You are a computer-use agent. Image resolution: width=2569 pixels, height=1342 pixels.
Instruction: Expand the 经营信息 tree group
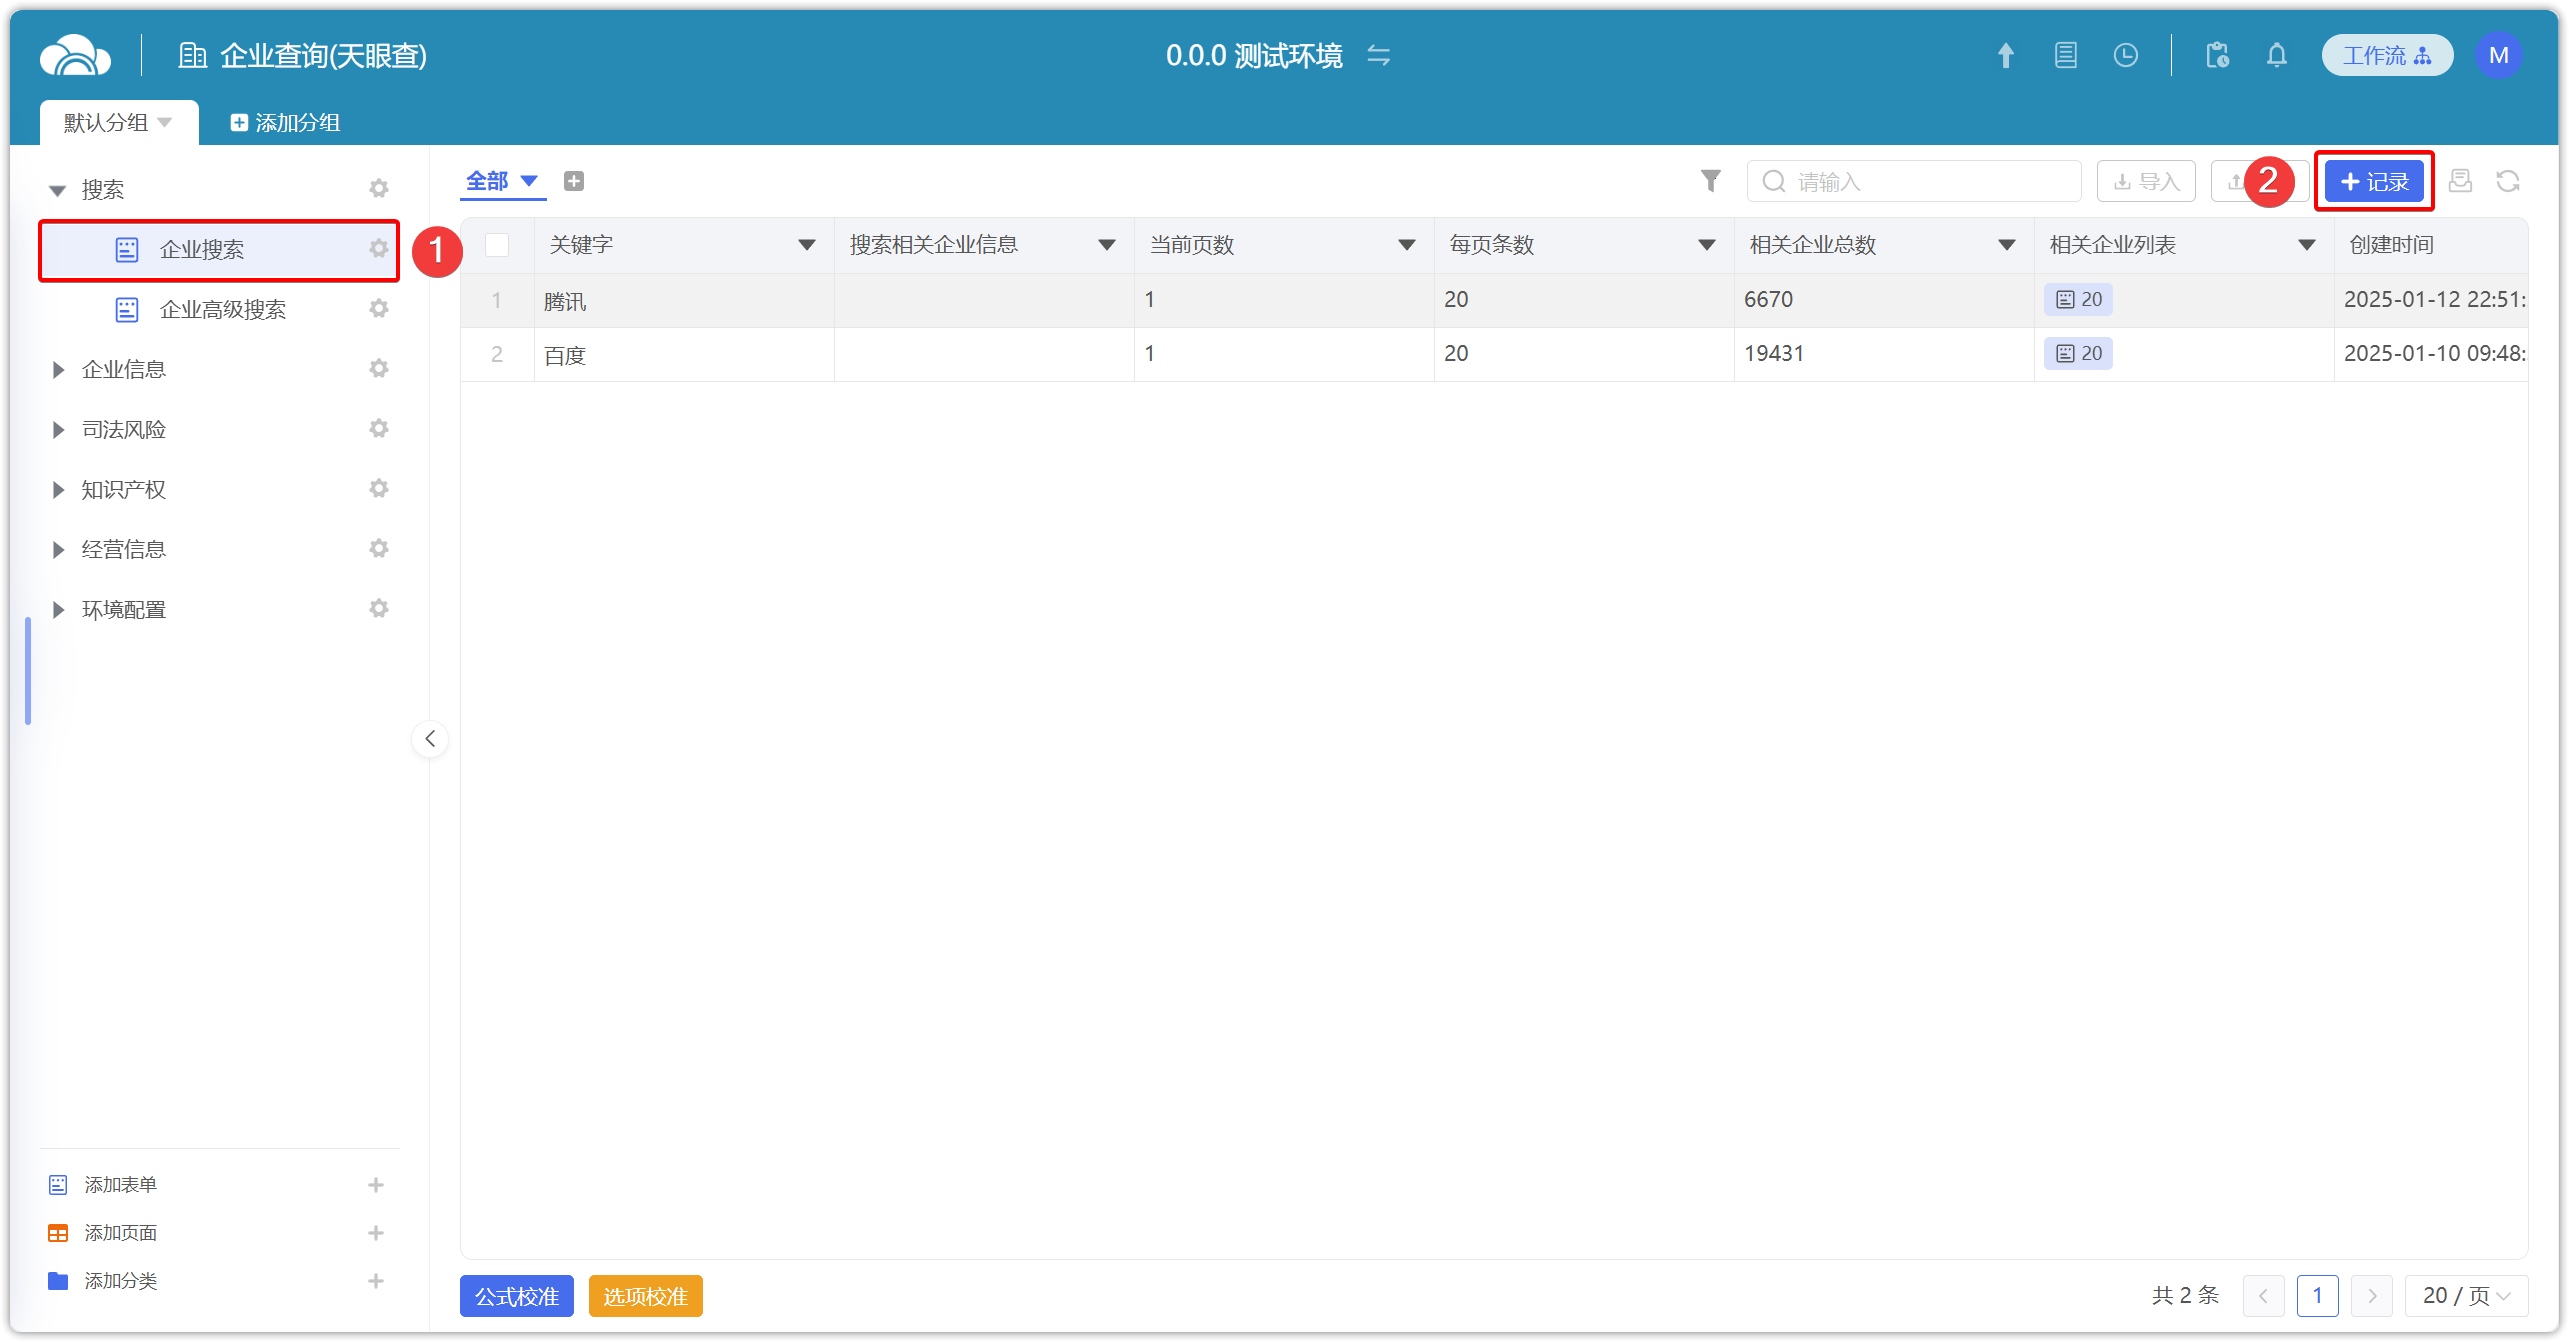(x=58, y=550)
